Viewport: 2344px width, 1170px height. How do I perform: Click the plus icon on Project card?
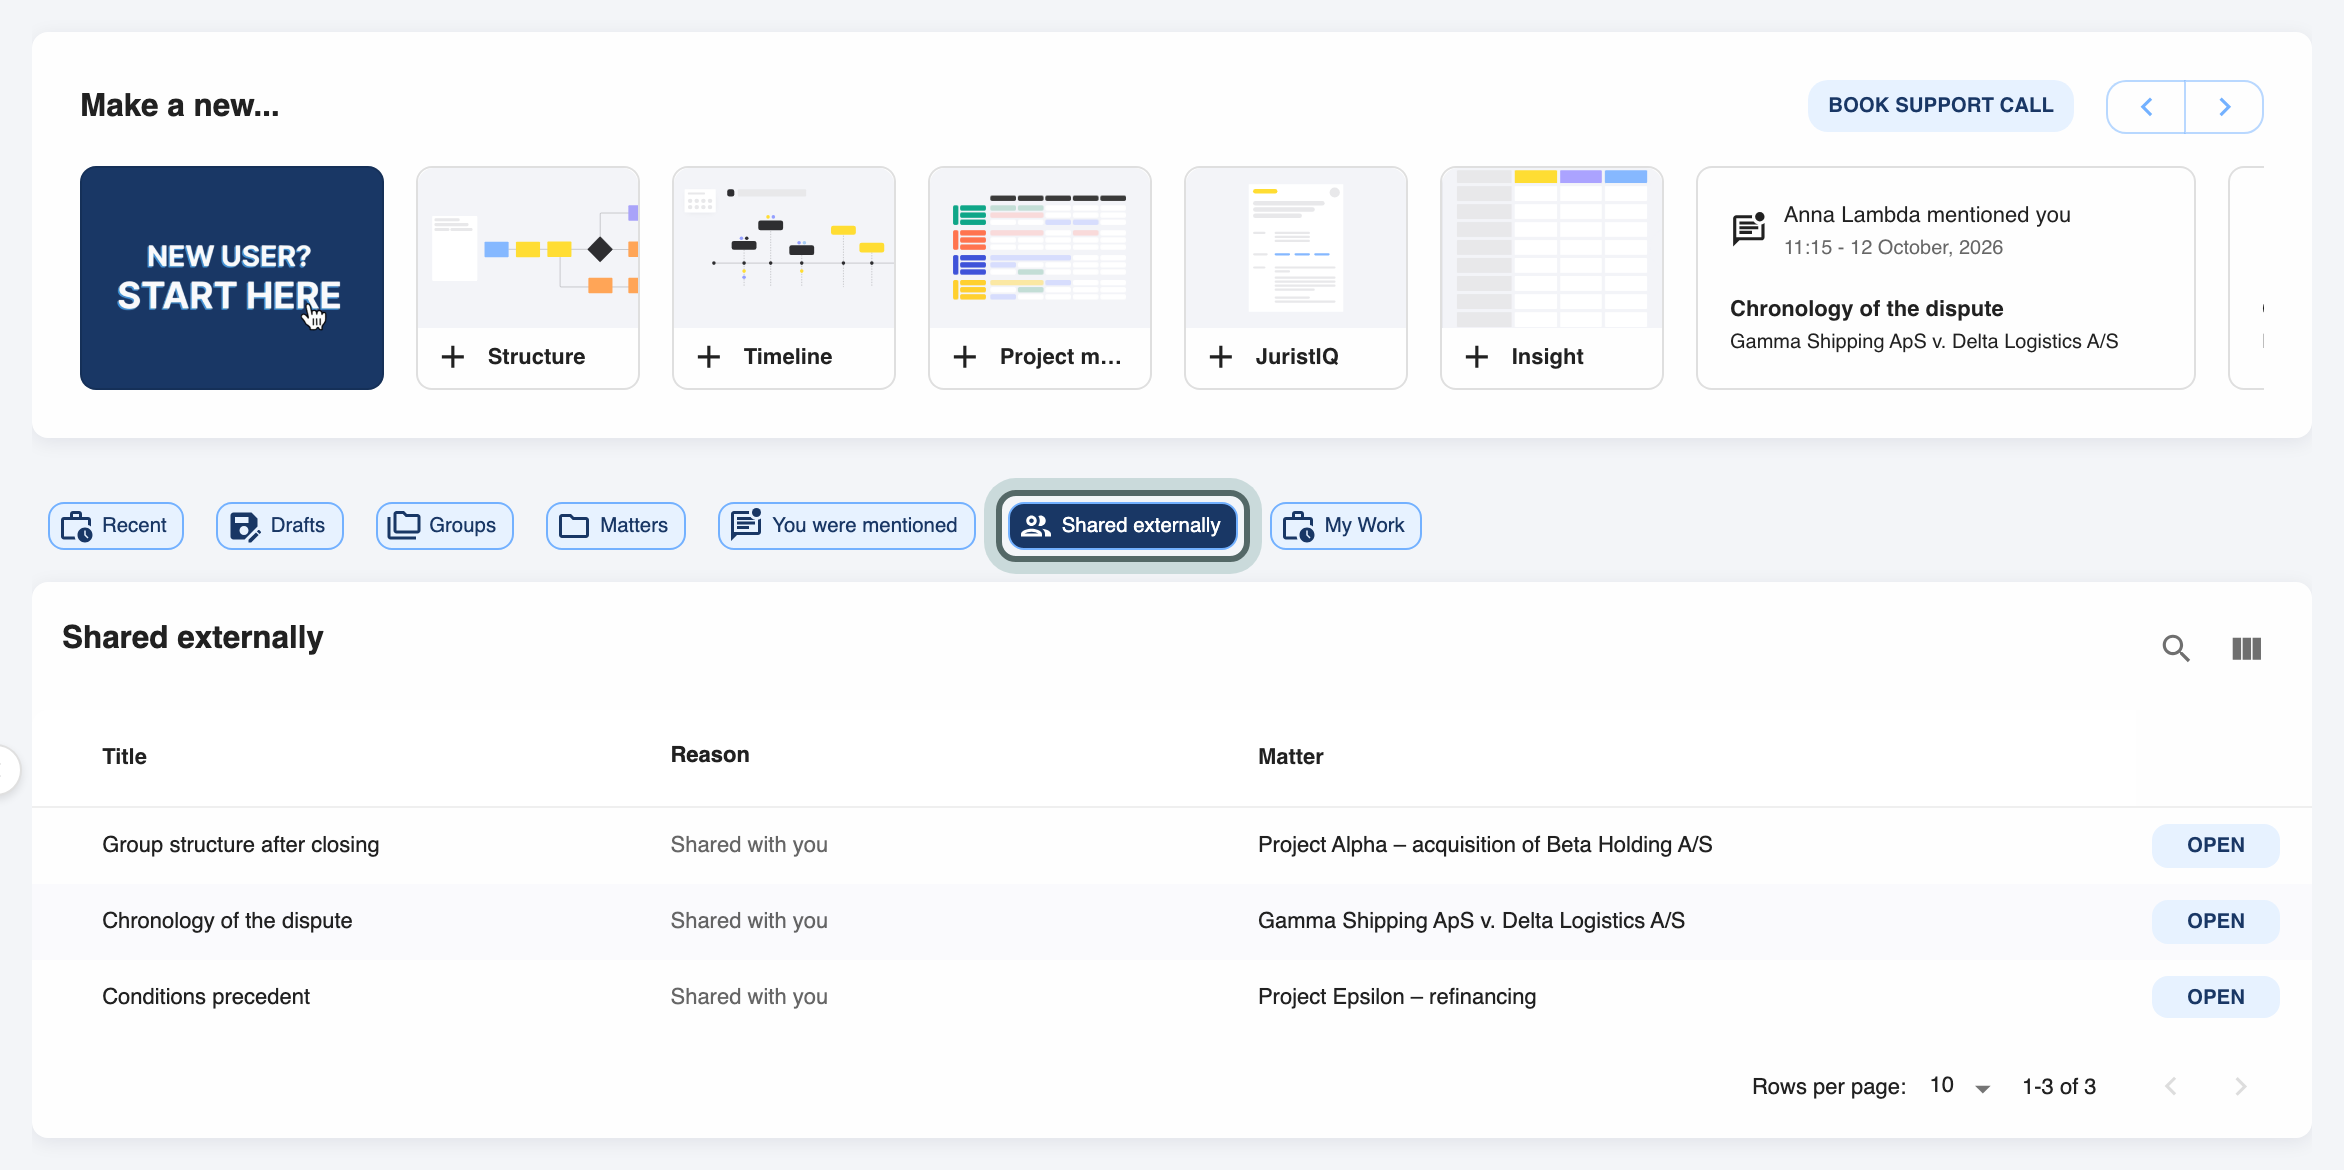click(x=965, y=357)
